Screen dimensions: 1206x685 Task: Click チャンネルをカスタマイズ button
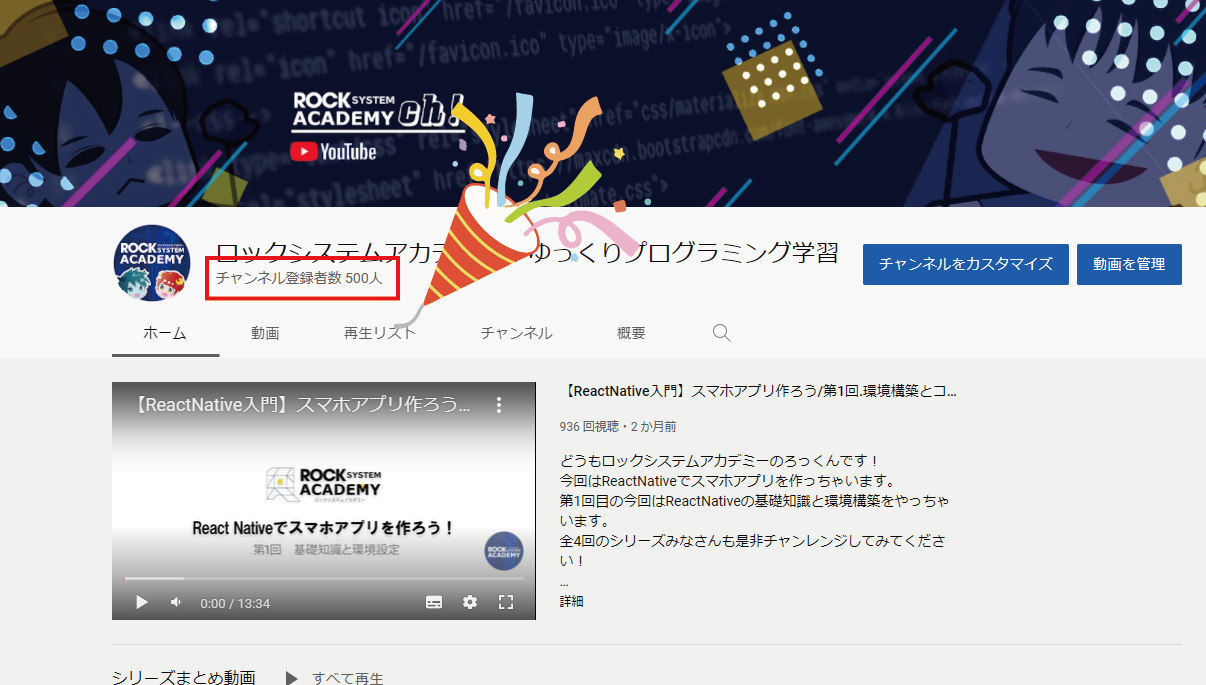click(x=965, y=264)
